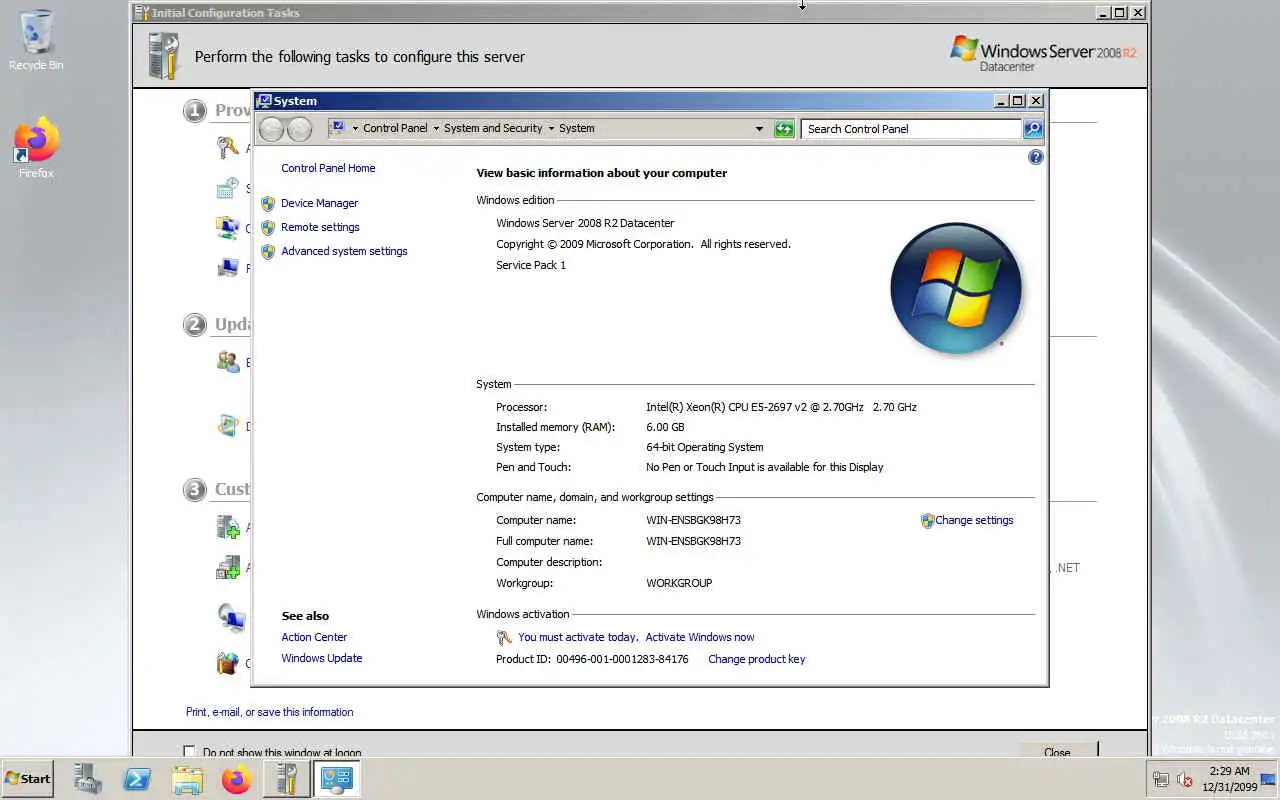Click in the Search Control Panel field
The width and height of the screenshot is (1280, 800).
(911, 128)
